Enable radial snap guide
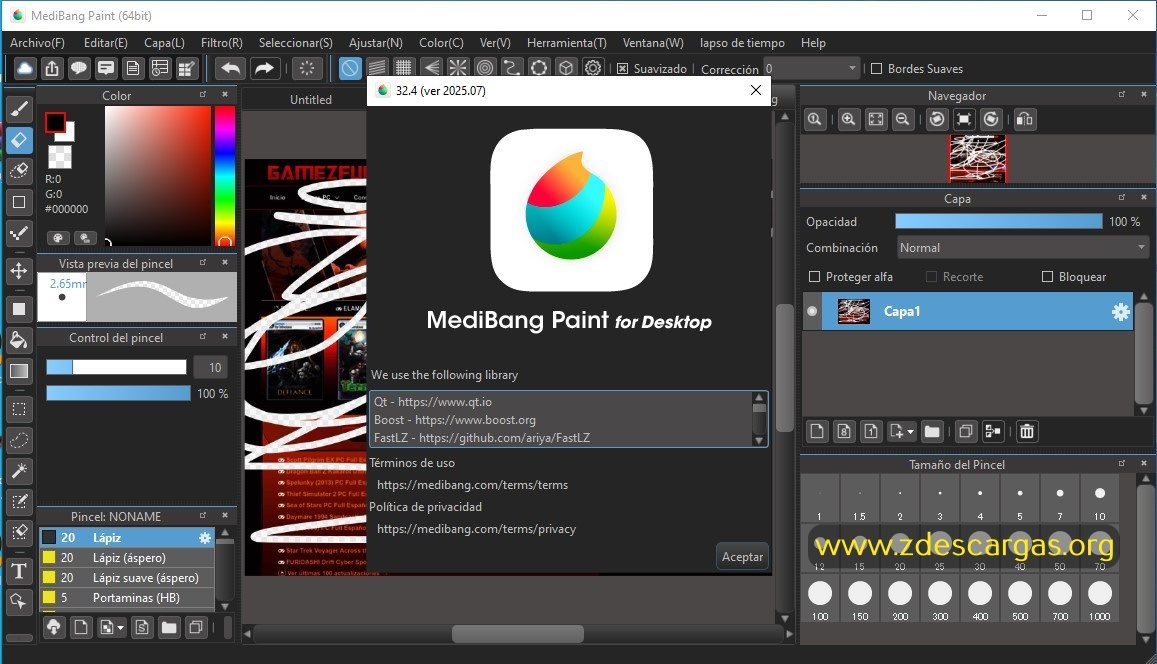The image size is (1157, 664). click(x=458, y=69)
